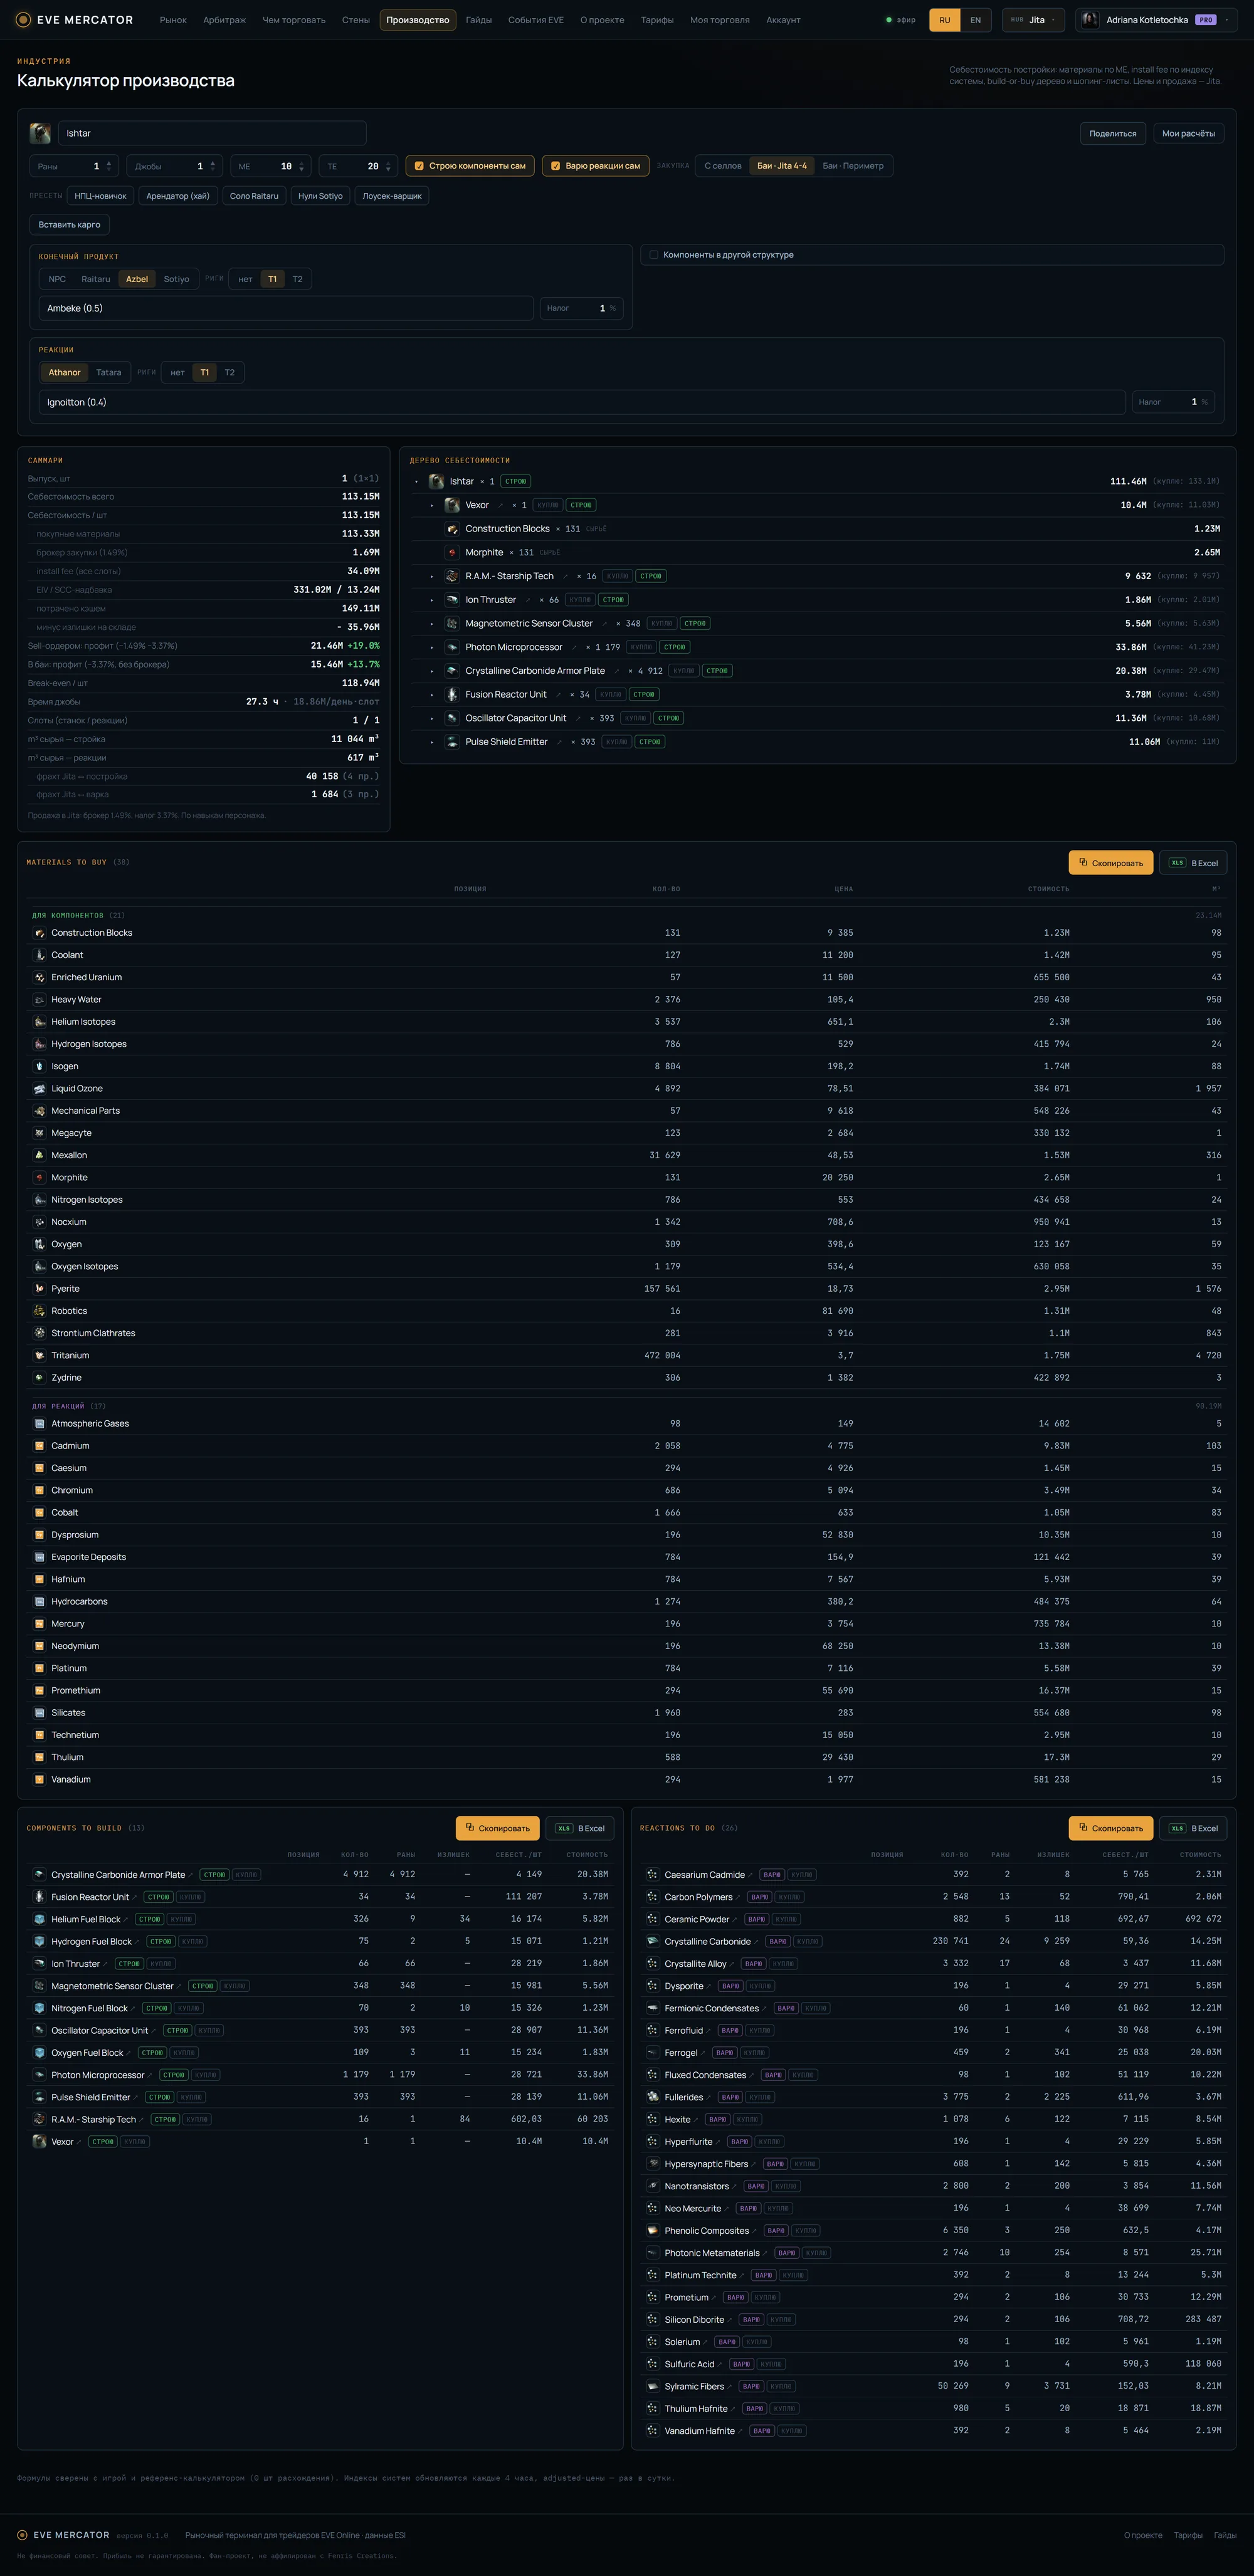
Task: Click the Fullerides icon in reactions table
Action: (652, 2097)
